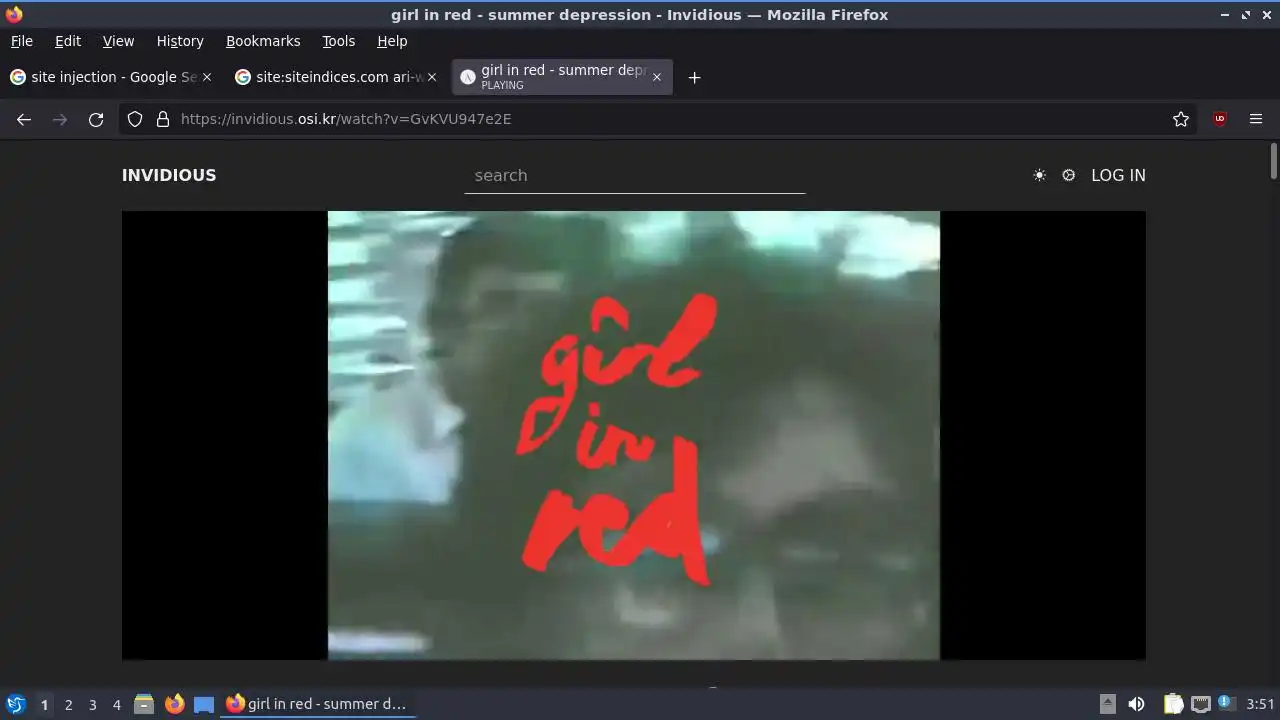Switch to workspace 2
This screenshot has width=1280, height=720.
point(68,704)
